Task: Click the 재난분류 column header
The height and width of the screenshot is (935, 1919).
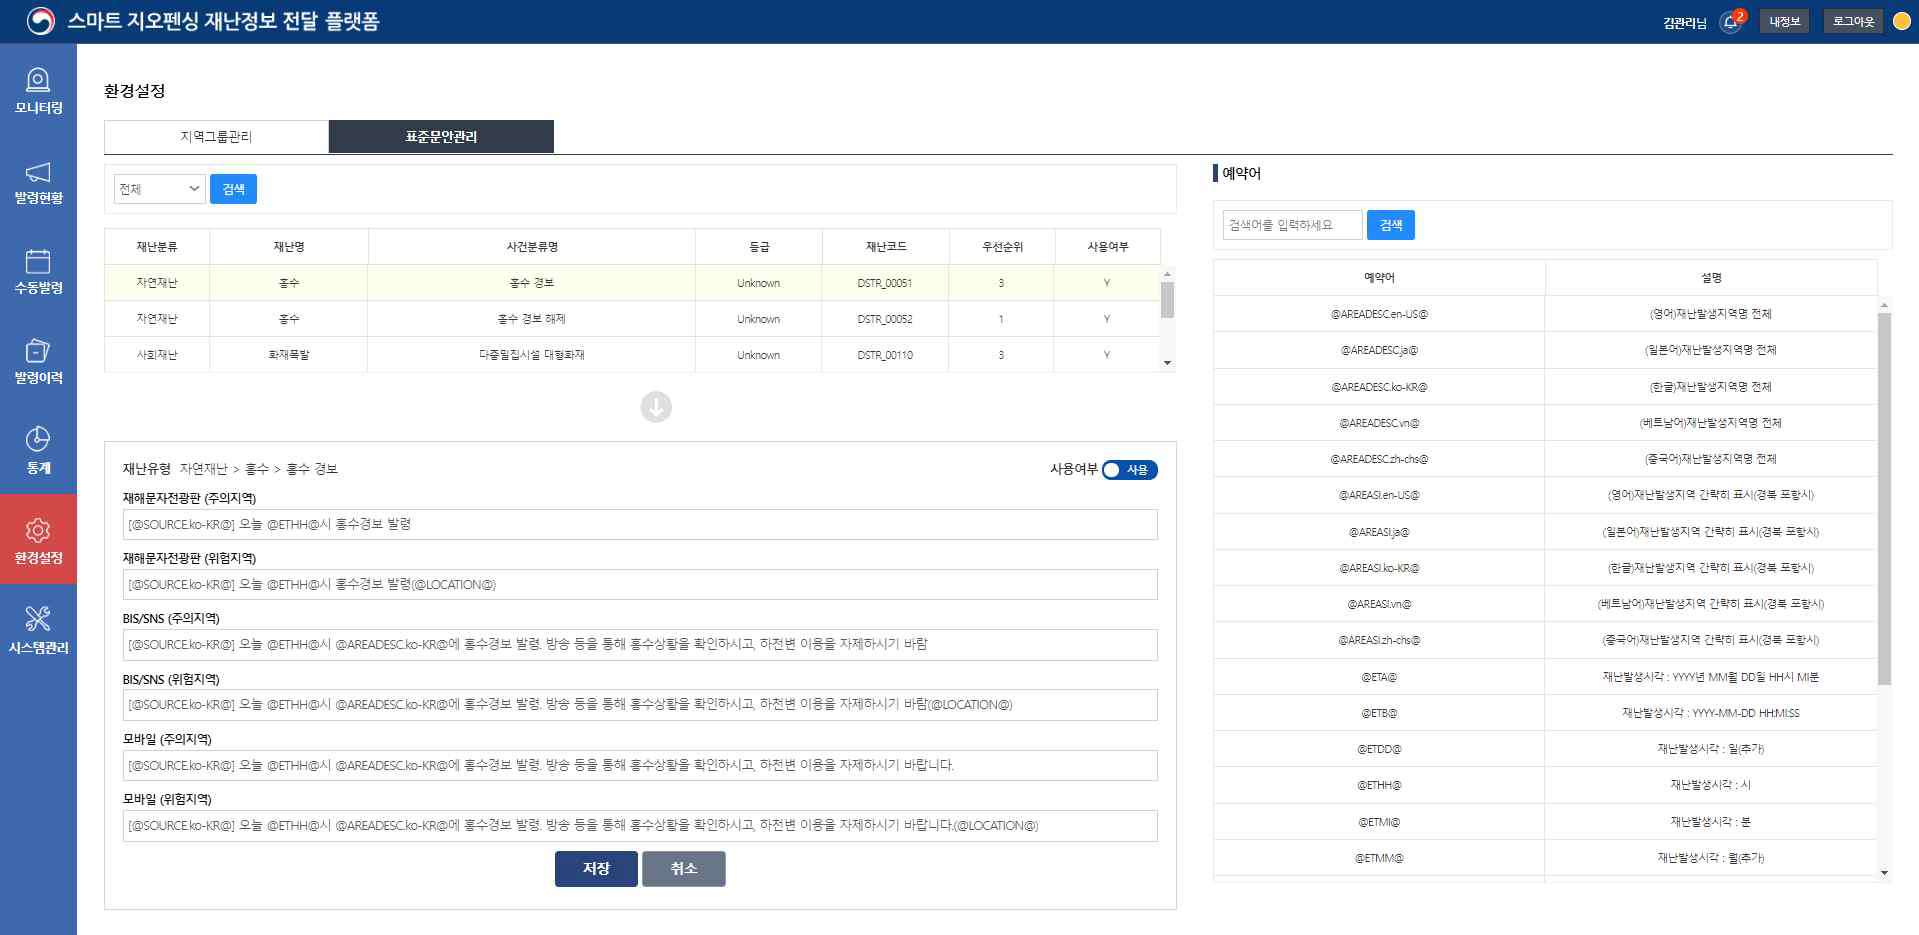Action: tap(157, 247)
